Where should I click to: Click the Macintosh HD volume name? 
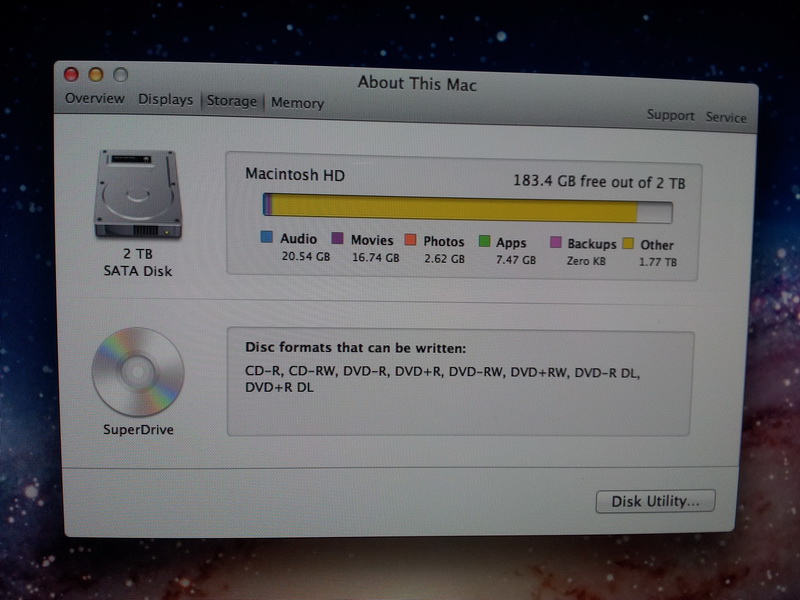point(295,174)
